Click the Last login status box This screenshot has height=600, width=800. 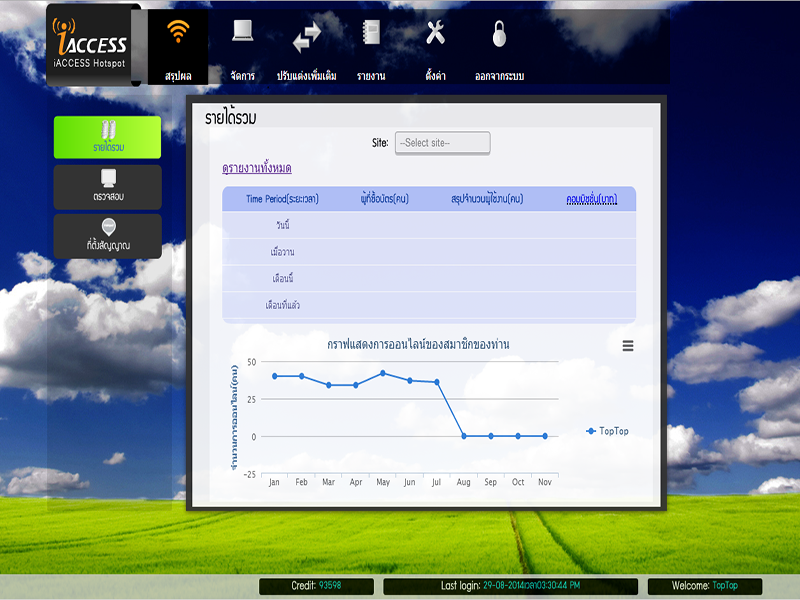pyautogui.click(x=510, y=586)
